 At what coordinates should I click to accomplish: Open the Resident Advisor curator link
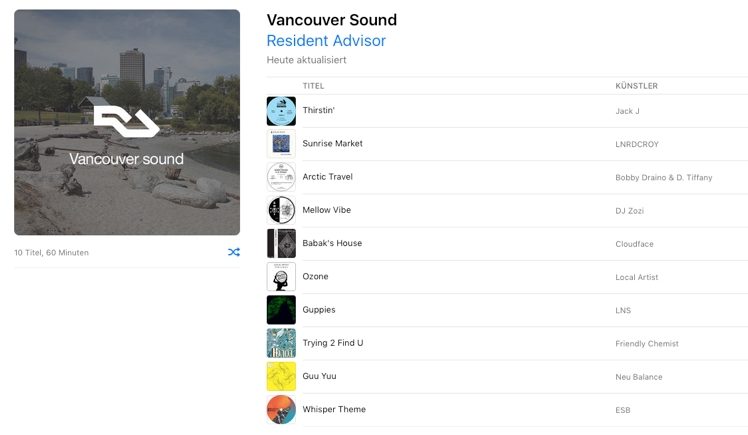[326, 41]
